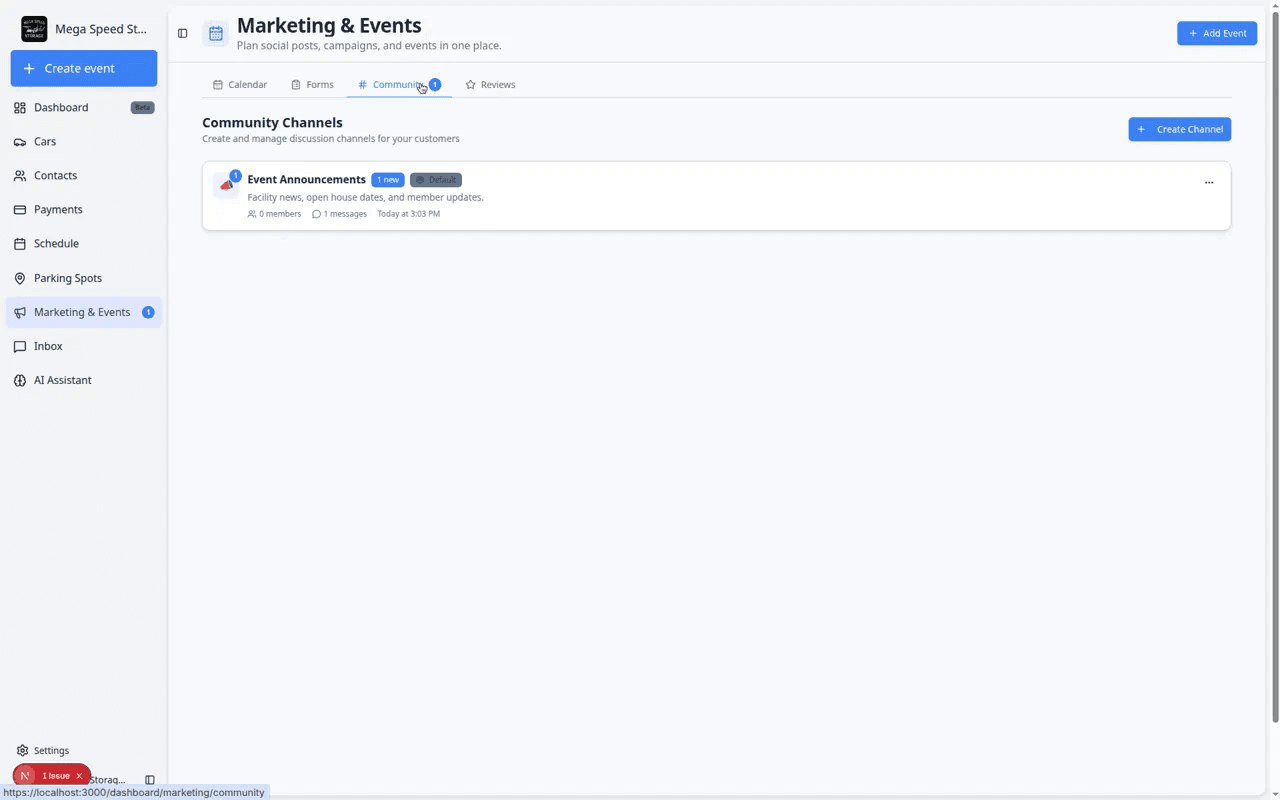Switch to the Forms tab

(312, 85)
